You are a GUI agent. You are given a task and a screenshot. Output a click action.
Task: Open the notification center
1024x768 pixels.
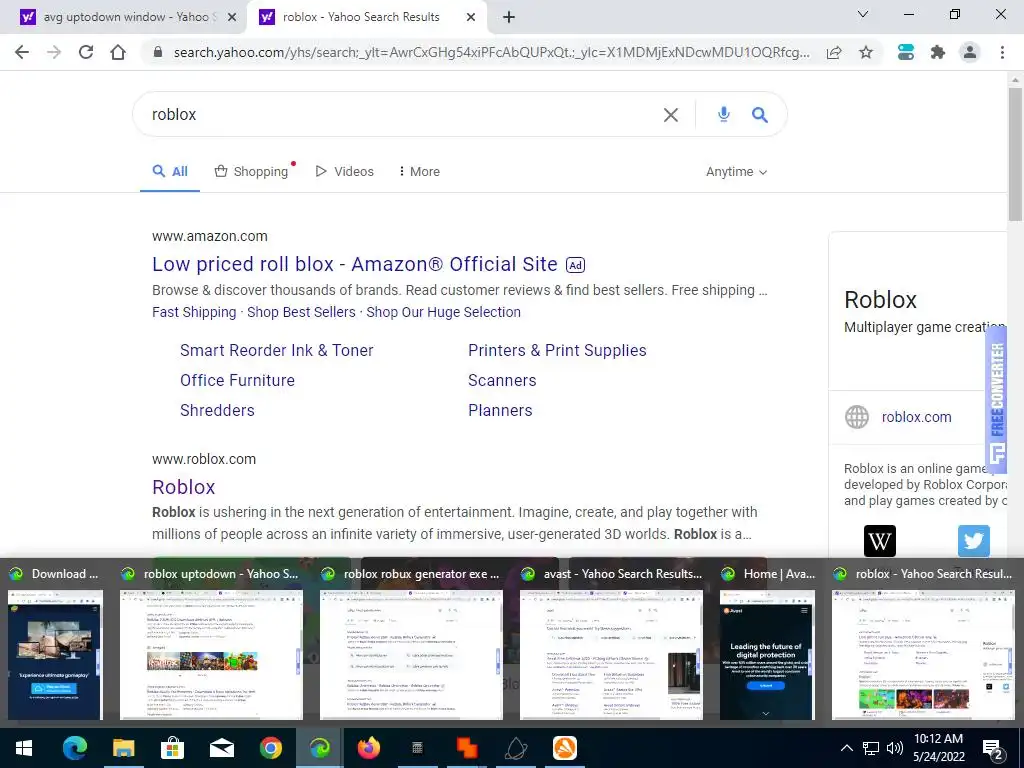pos(993,749)
